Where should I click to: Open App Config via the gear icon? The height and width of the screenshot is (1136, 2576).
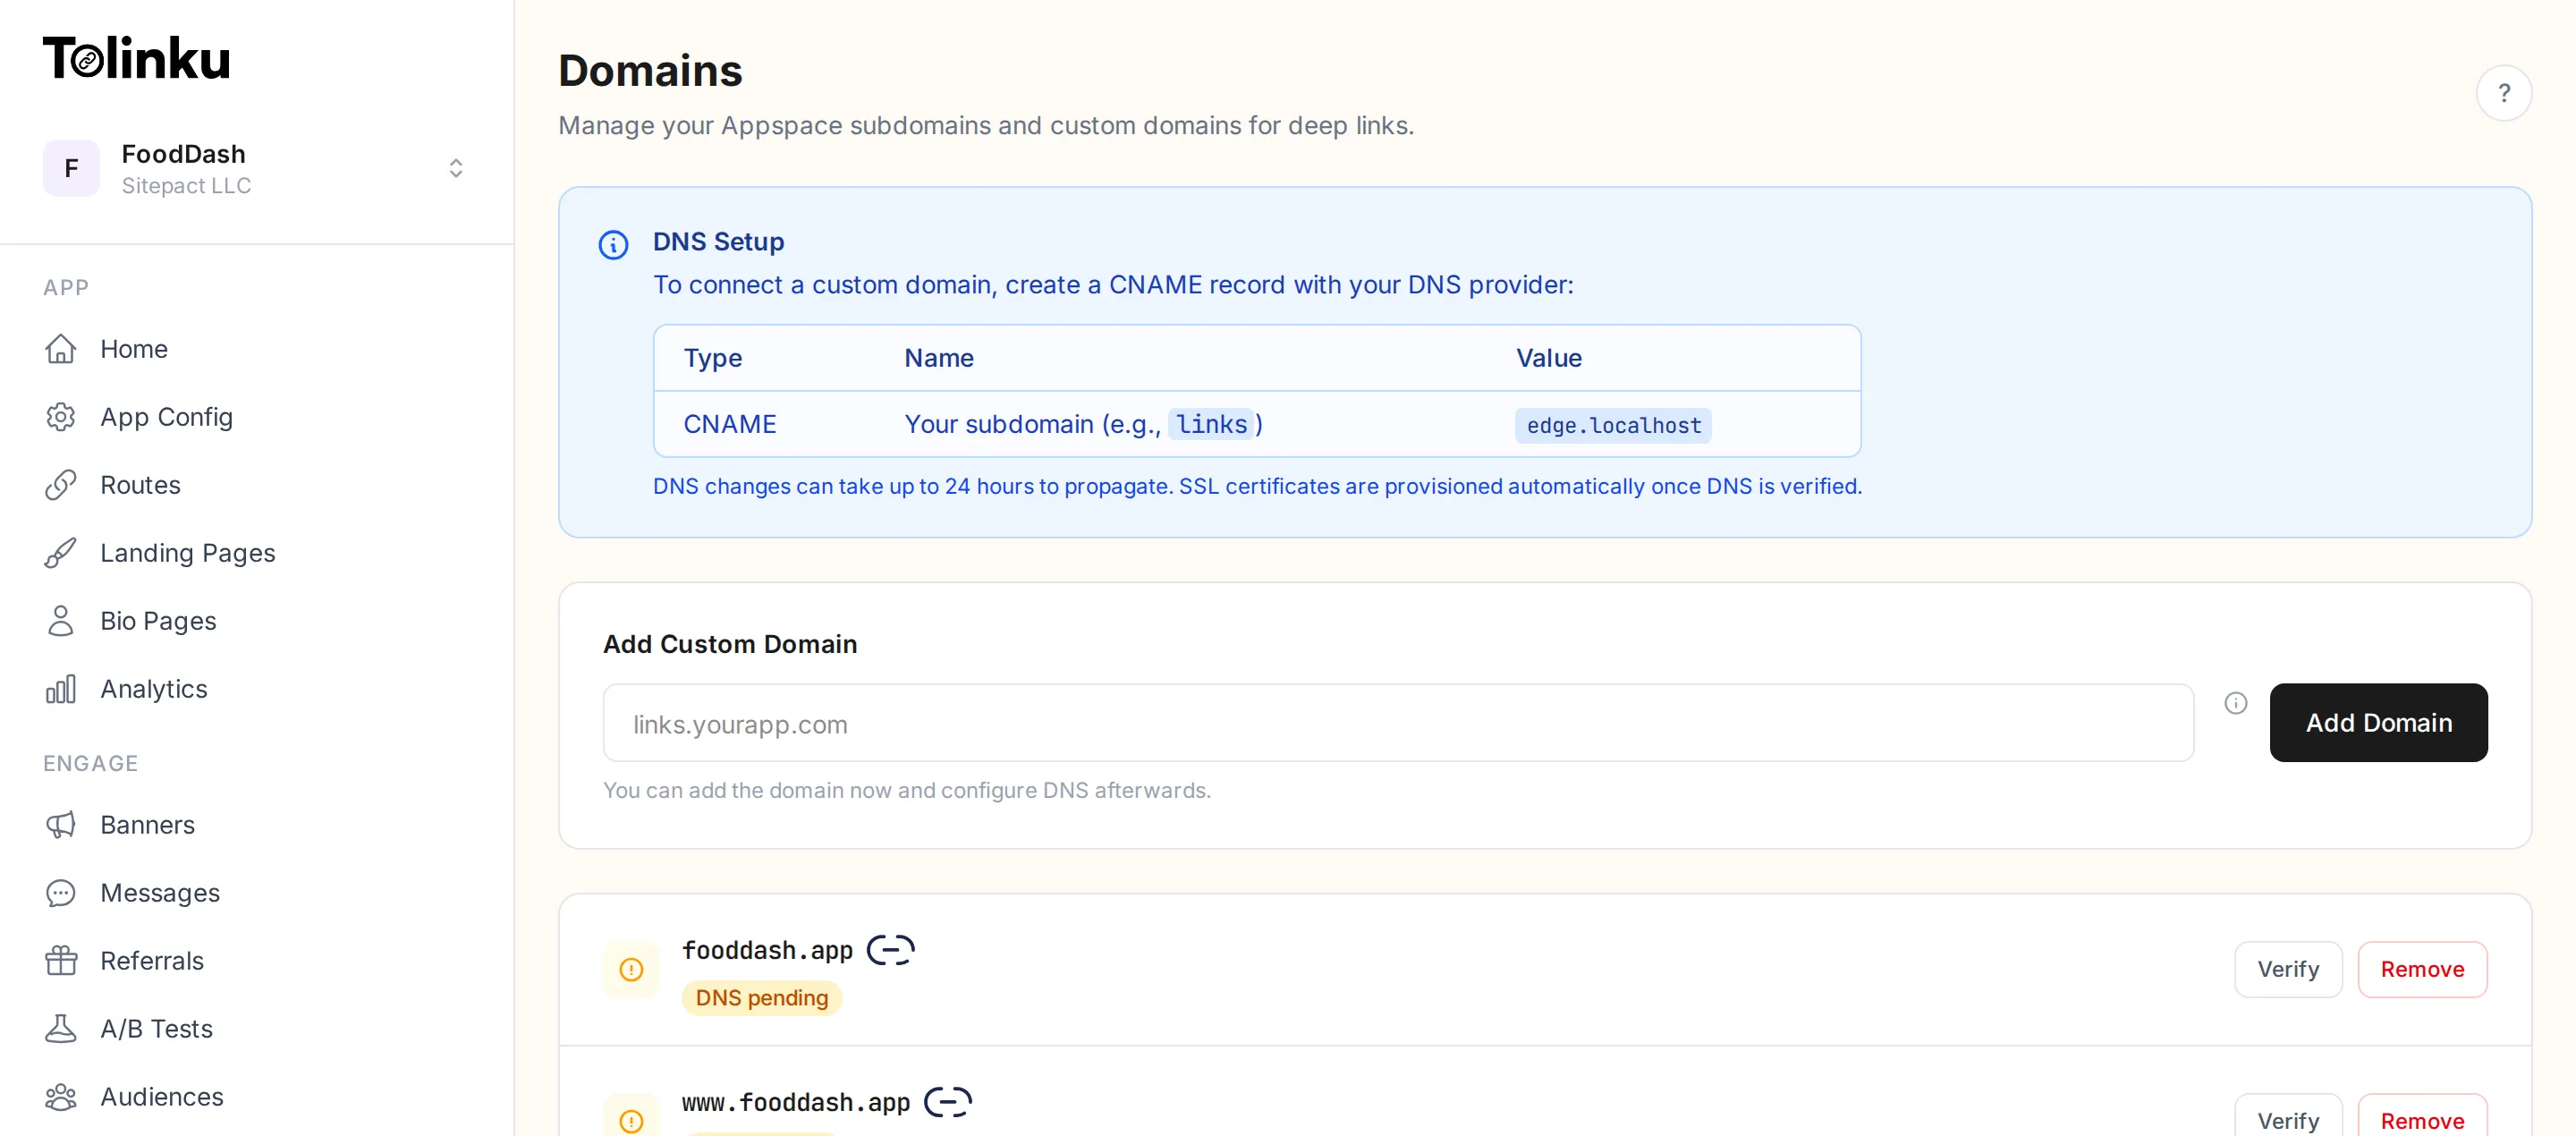point(61,417)
